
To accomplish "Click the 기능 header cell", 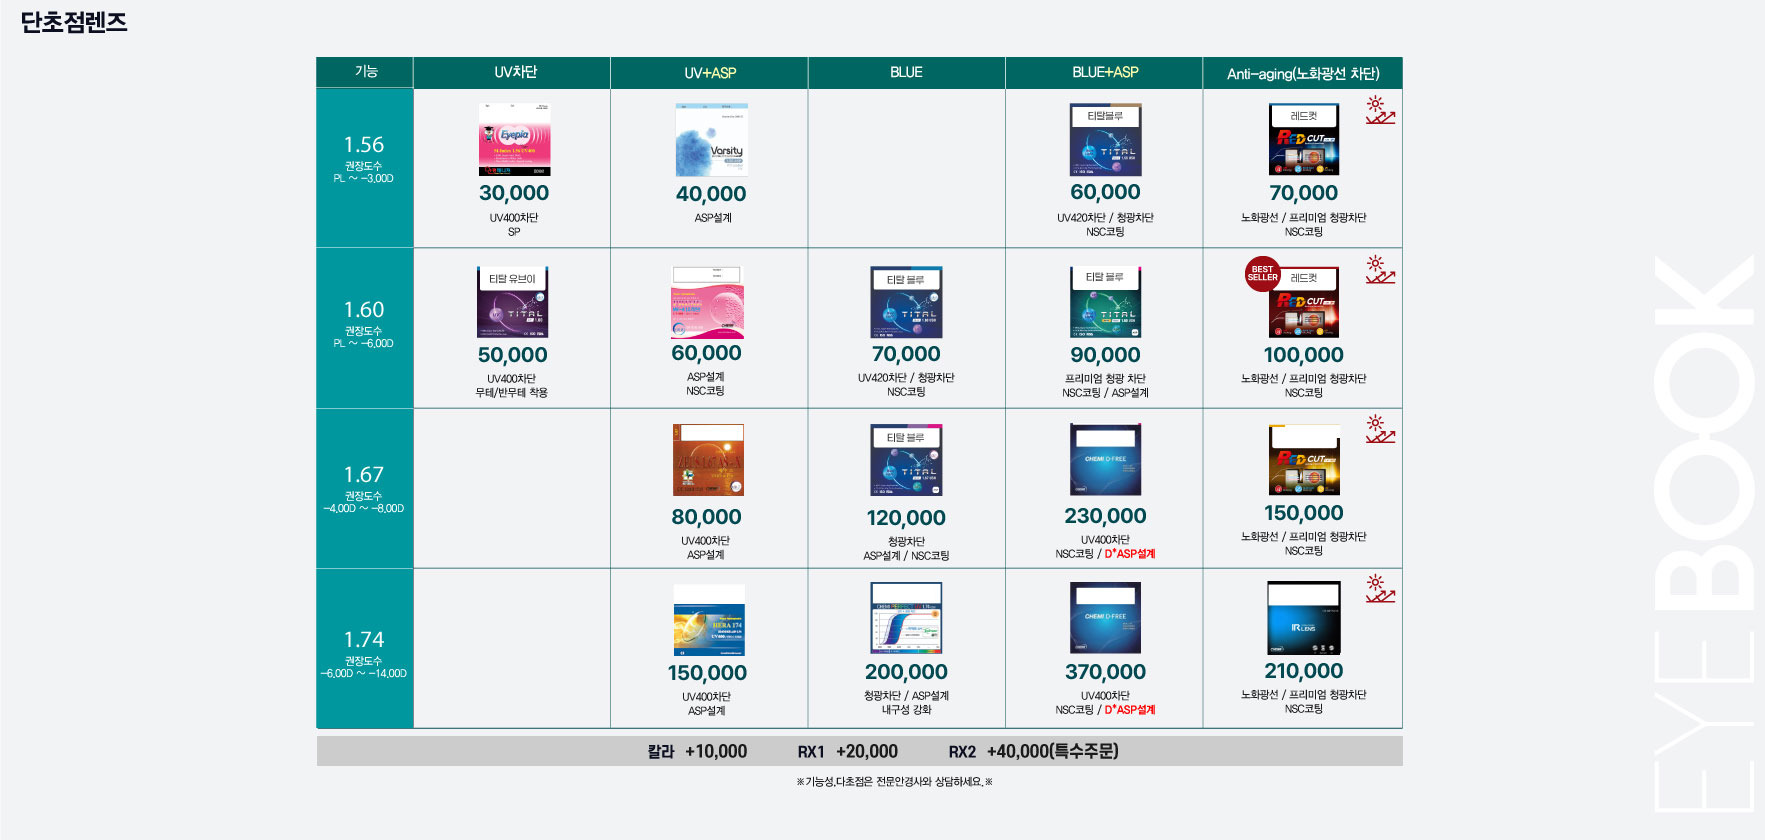I will (365, 72).
